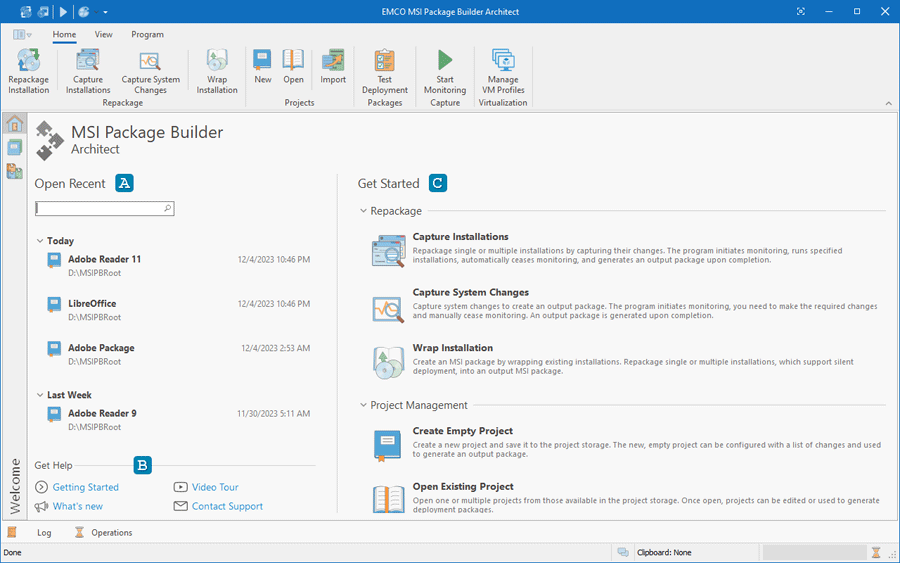Open recent project Adobe Package
The image size is (900, 563).
(x=179, y=354)
